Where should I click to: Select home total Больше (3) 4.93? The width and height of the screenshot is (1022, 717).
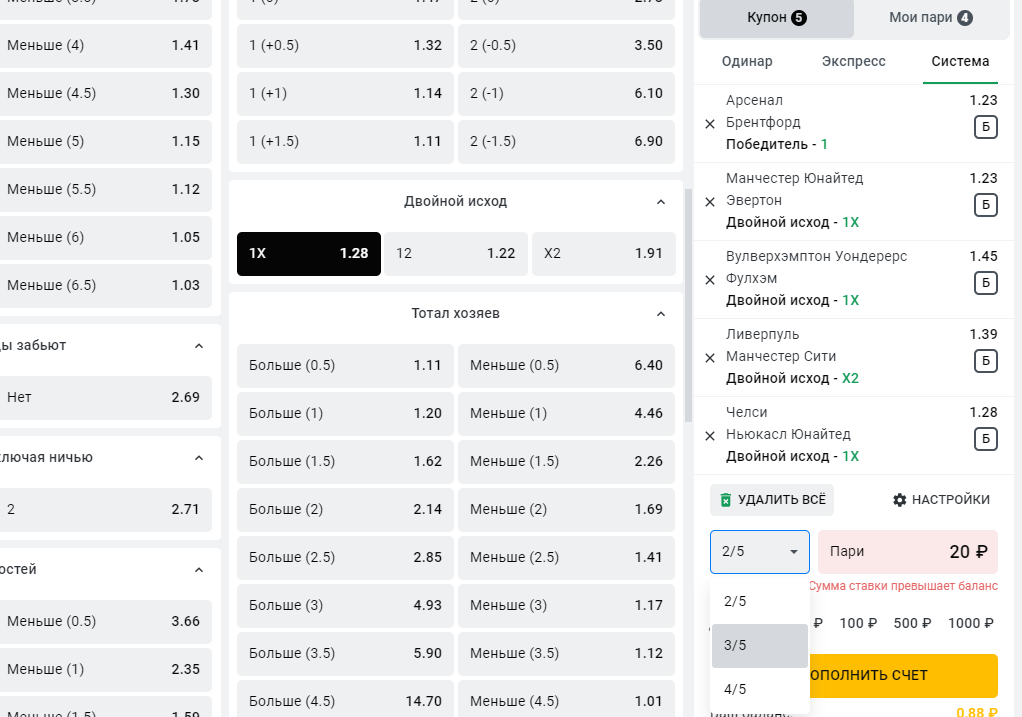[x=345, y=606]
